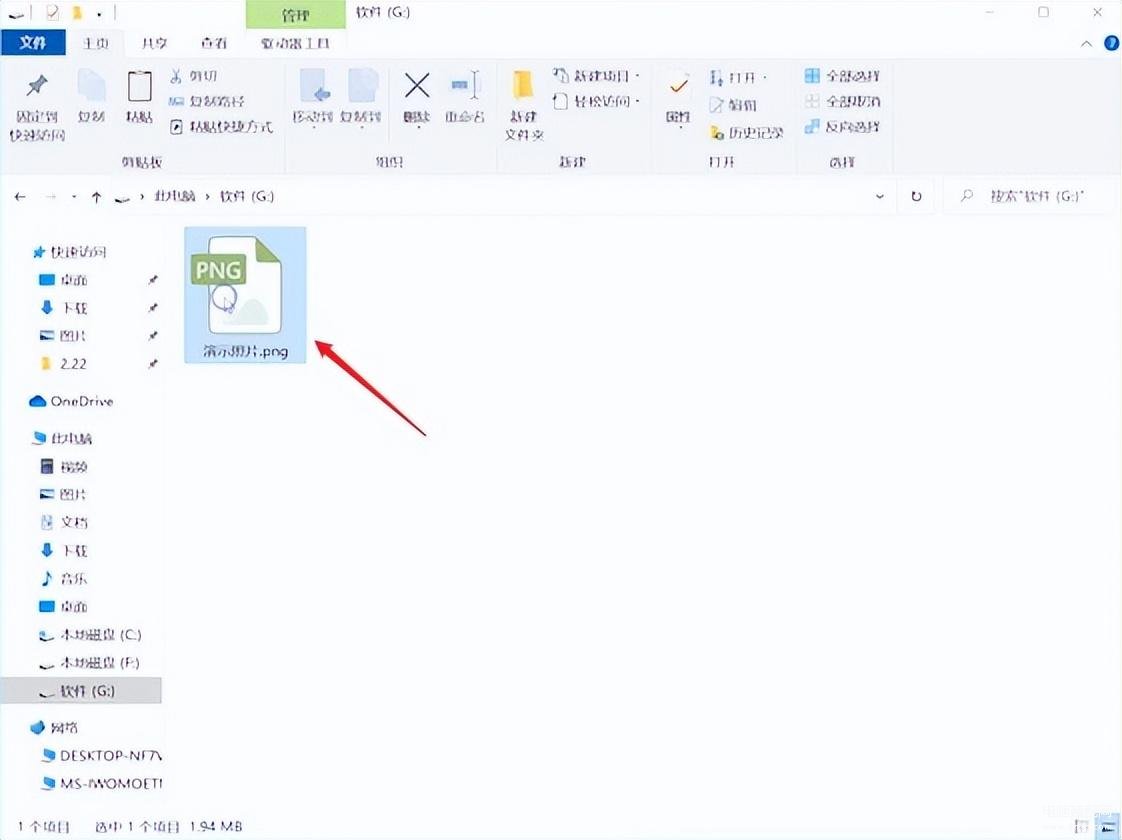Viewport: 1122px width, 840px height.
Task: Click the Cut scissors command
Action: (194, 76)
